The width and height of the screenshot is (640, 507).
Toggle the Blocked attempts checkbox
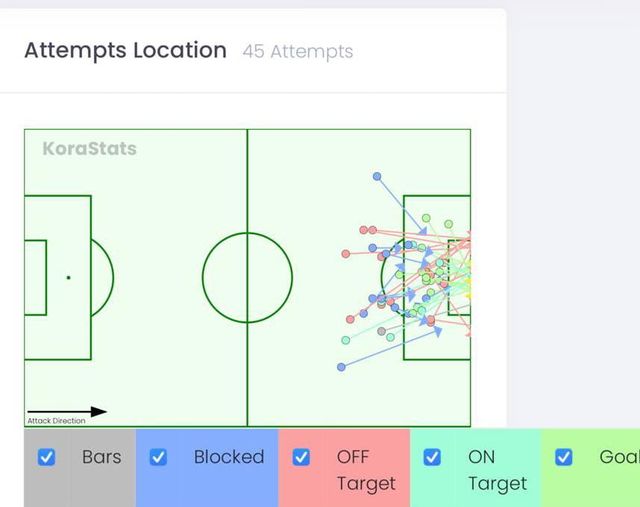(158, 457)
